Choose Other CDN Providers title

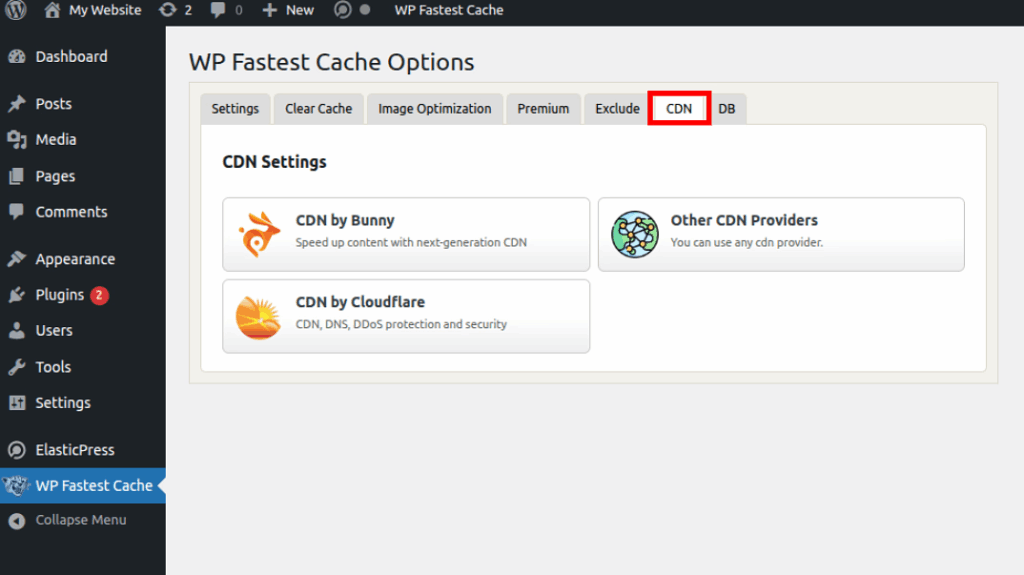tap(744, 220)
